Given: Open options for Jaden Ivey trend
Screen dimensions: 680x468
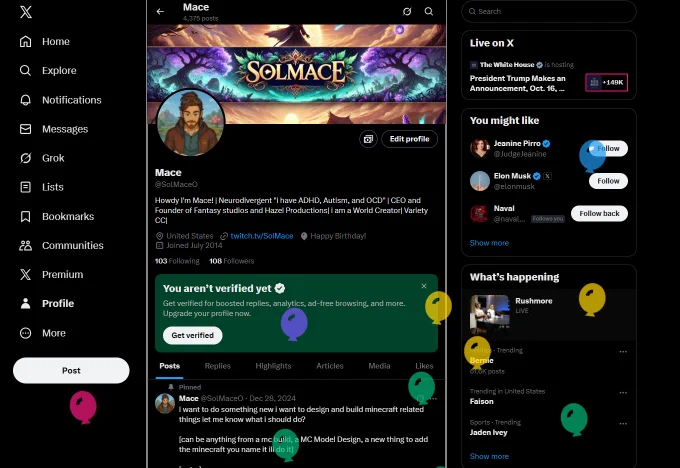Looking at the screenshot, I should (x=623, y=424).
